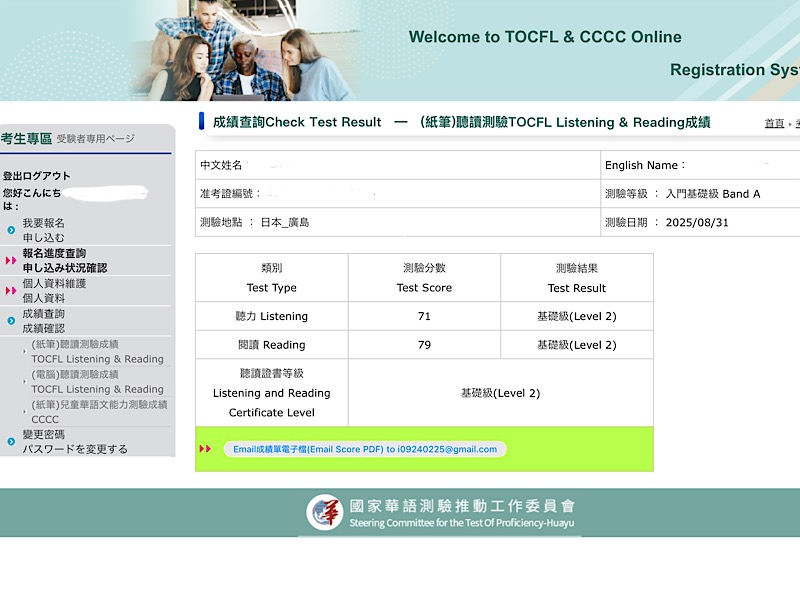
Task: Click red arrow icon beside 報名進度查詢
Action: coord(11,261)
